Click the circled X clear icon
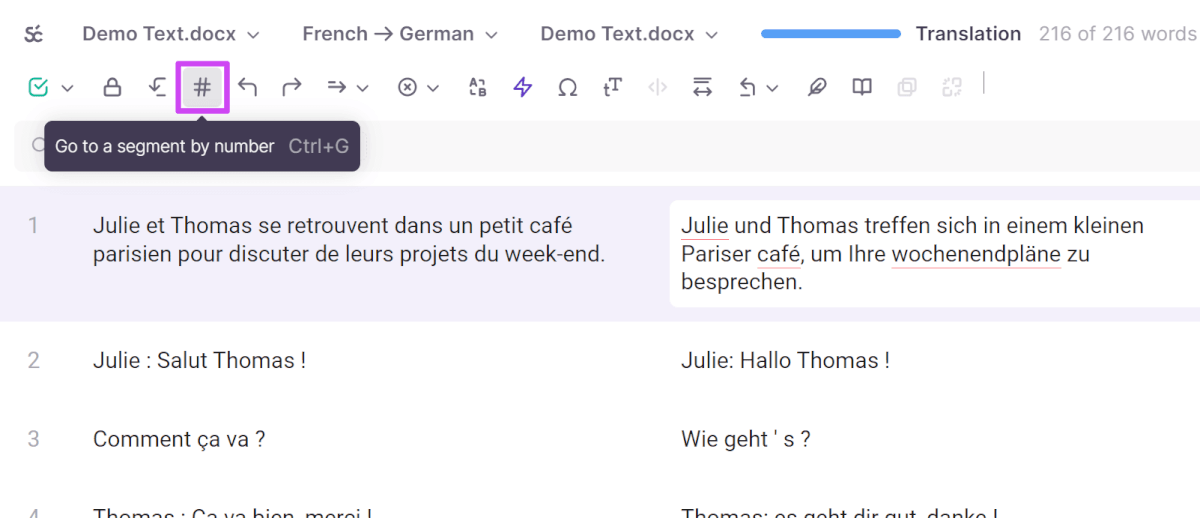1200x518 pixels. (407, 88)
